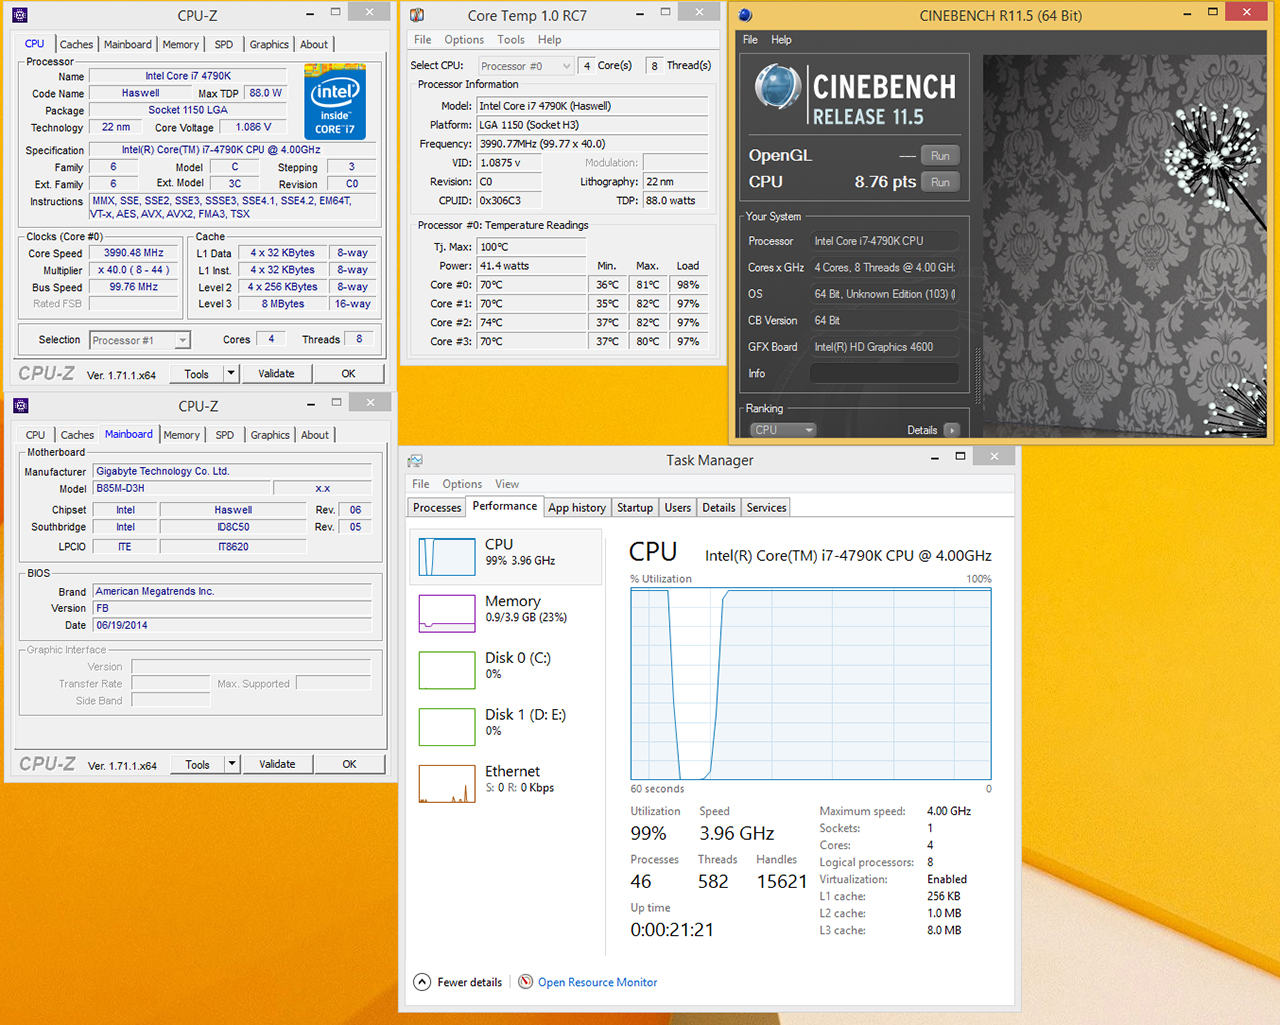Click the CPU-Z title bar icon of the top window
The width and height of the screenshot is (1280, 1025).
click(x=20, y=15)
